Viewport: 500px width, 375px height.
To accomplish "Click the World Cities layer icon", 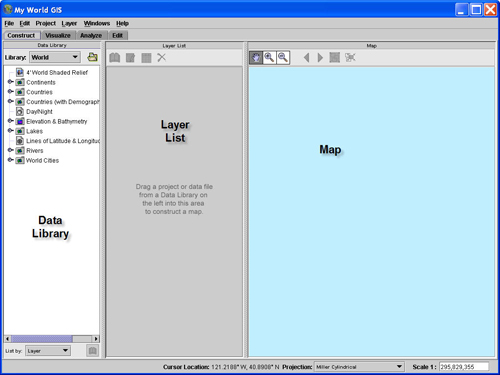I will coord(20,160).
